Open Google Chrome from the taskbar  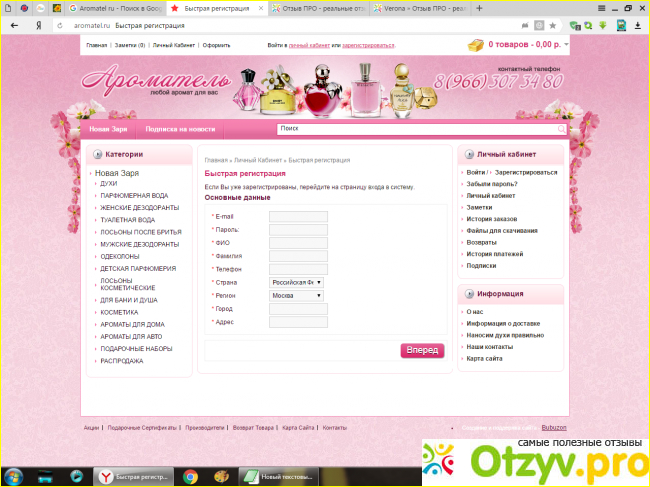click(190, 477)
